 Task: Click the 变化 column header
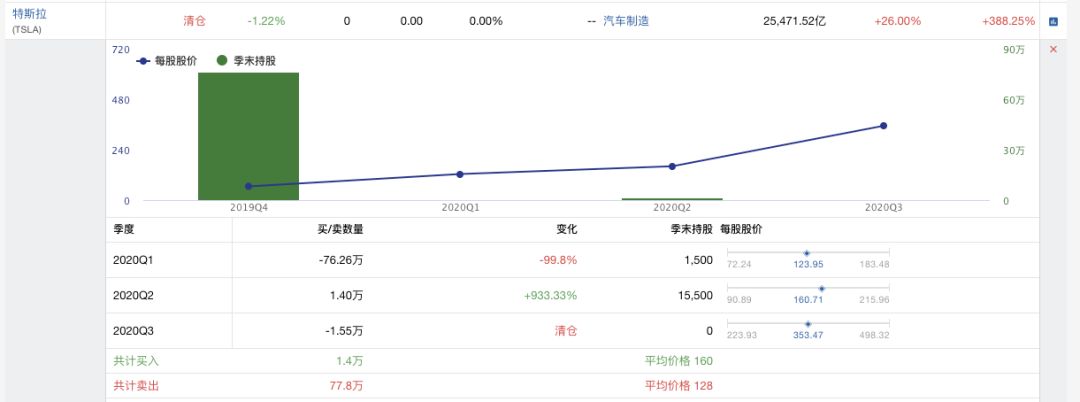click(x=567, y=229)
